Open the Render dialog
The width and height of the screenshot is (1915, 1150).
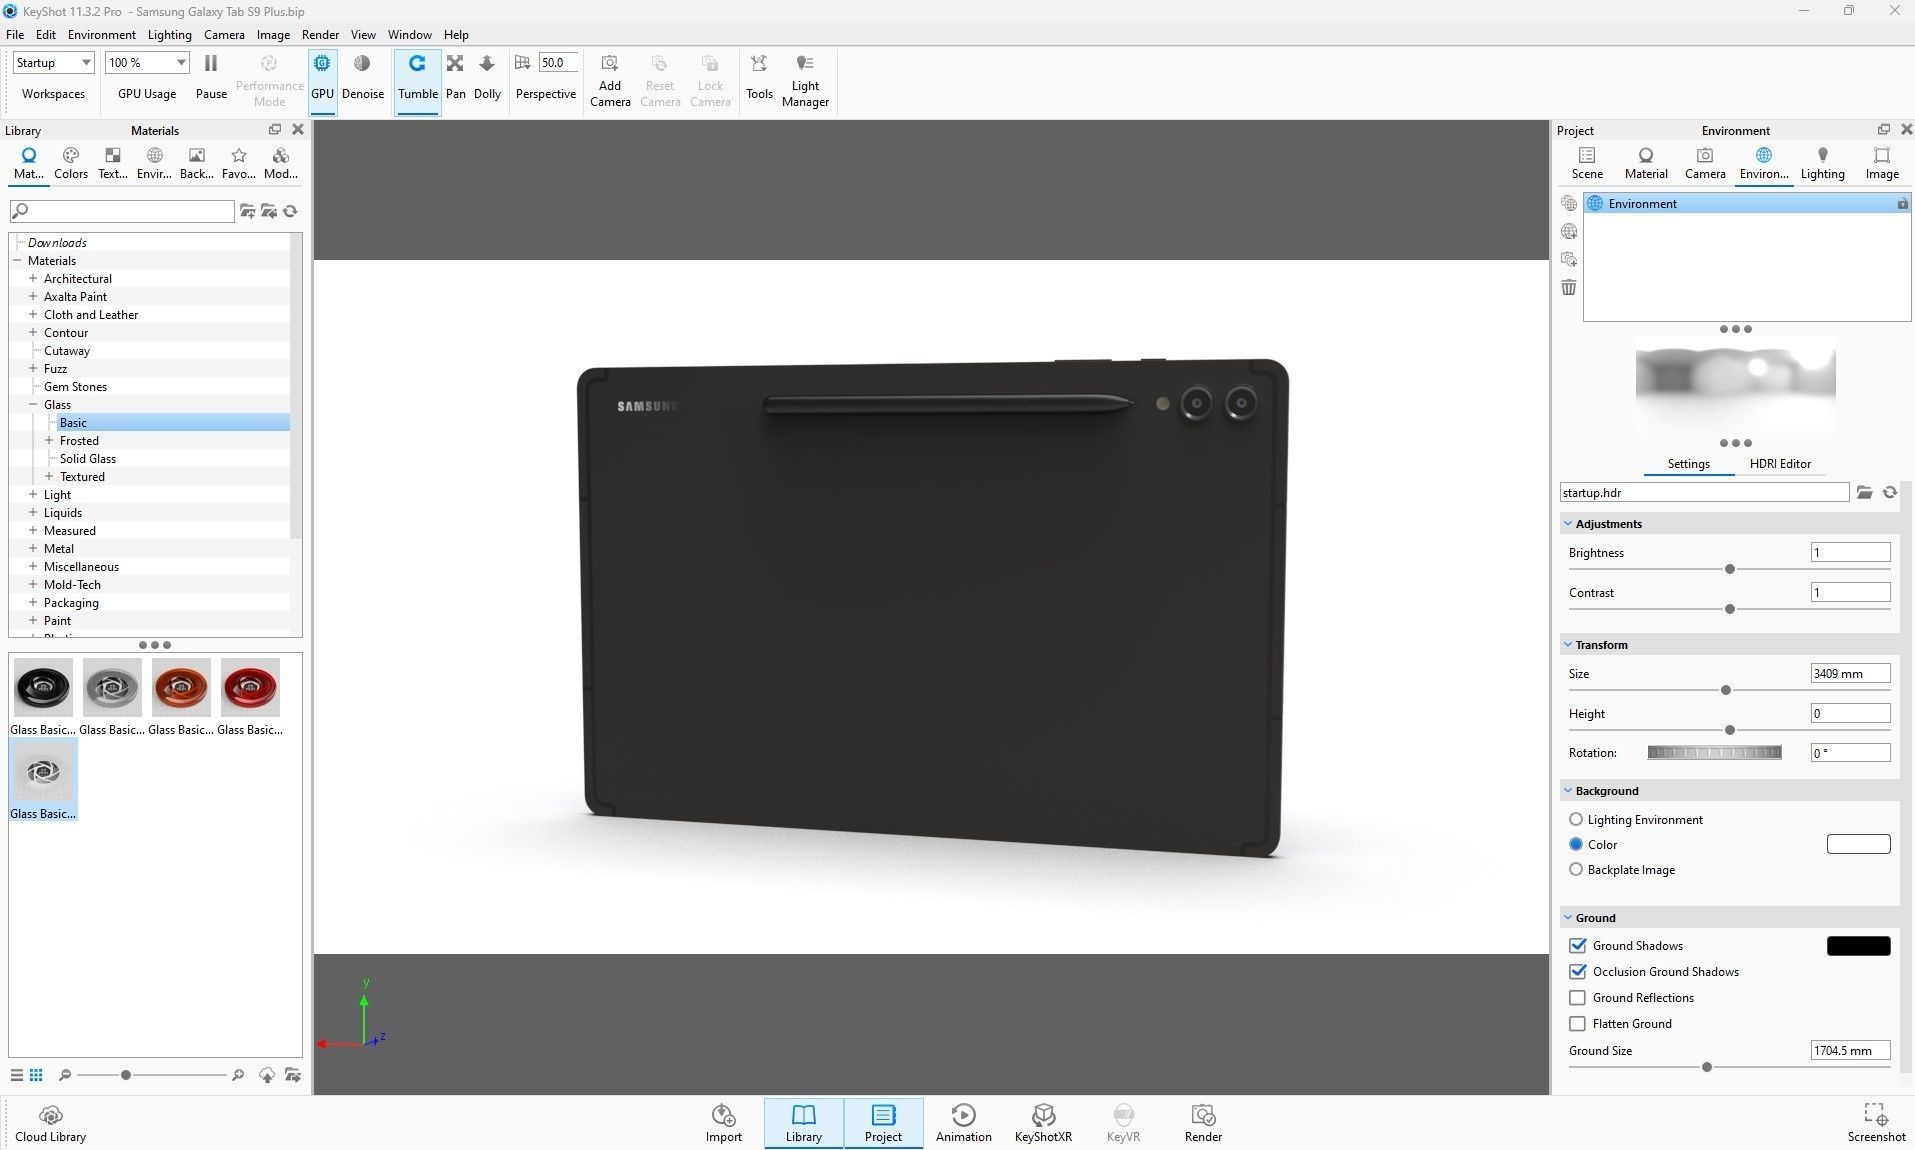click(1203, 1123)
